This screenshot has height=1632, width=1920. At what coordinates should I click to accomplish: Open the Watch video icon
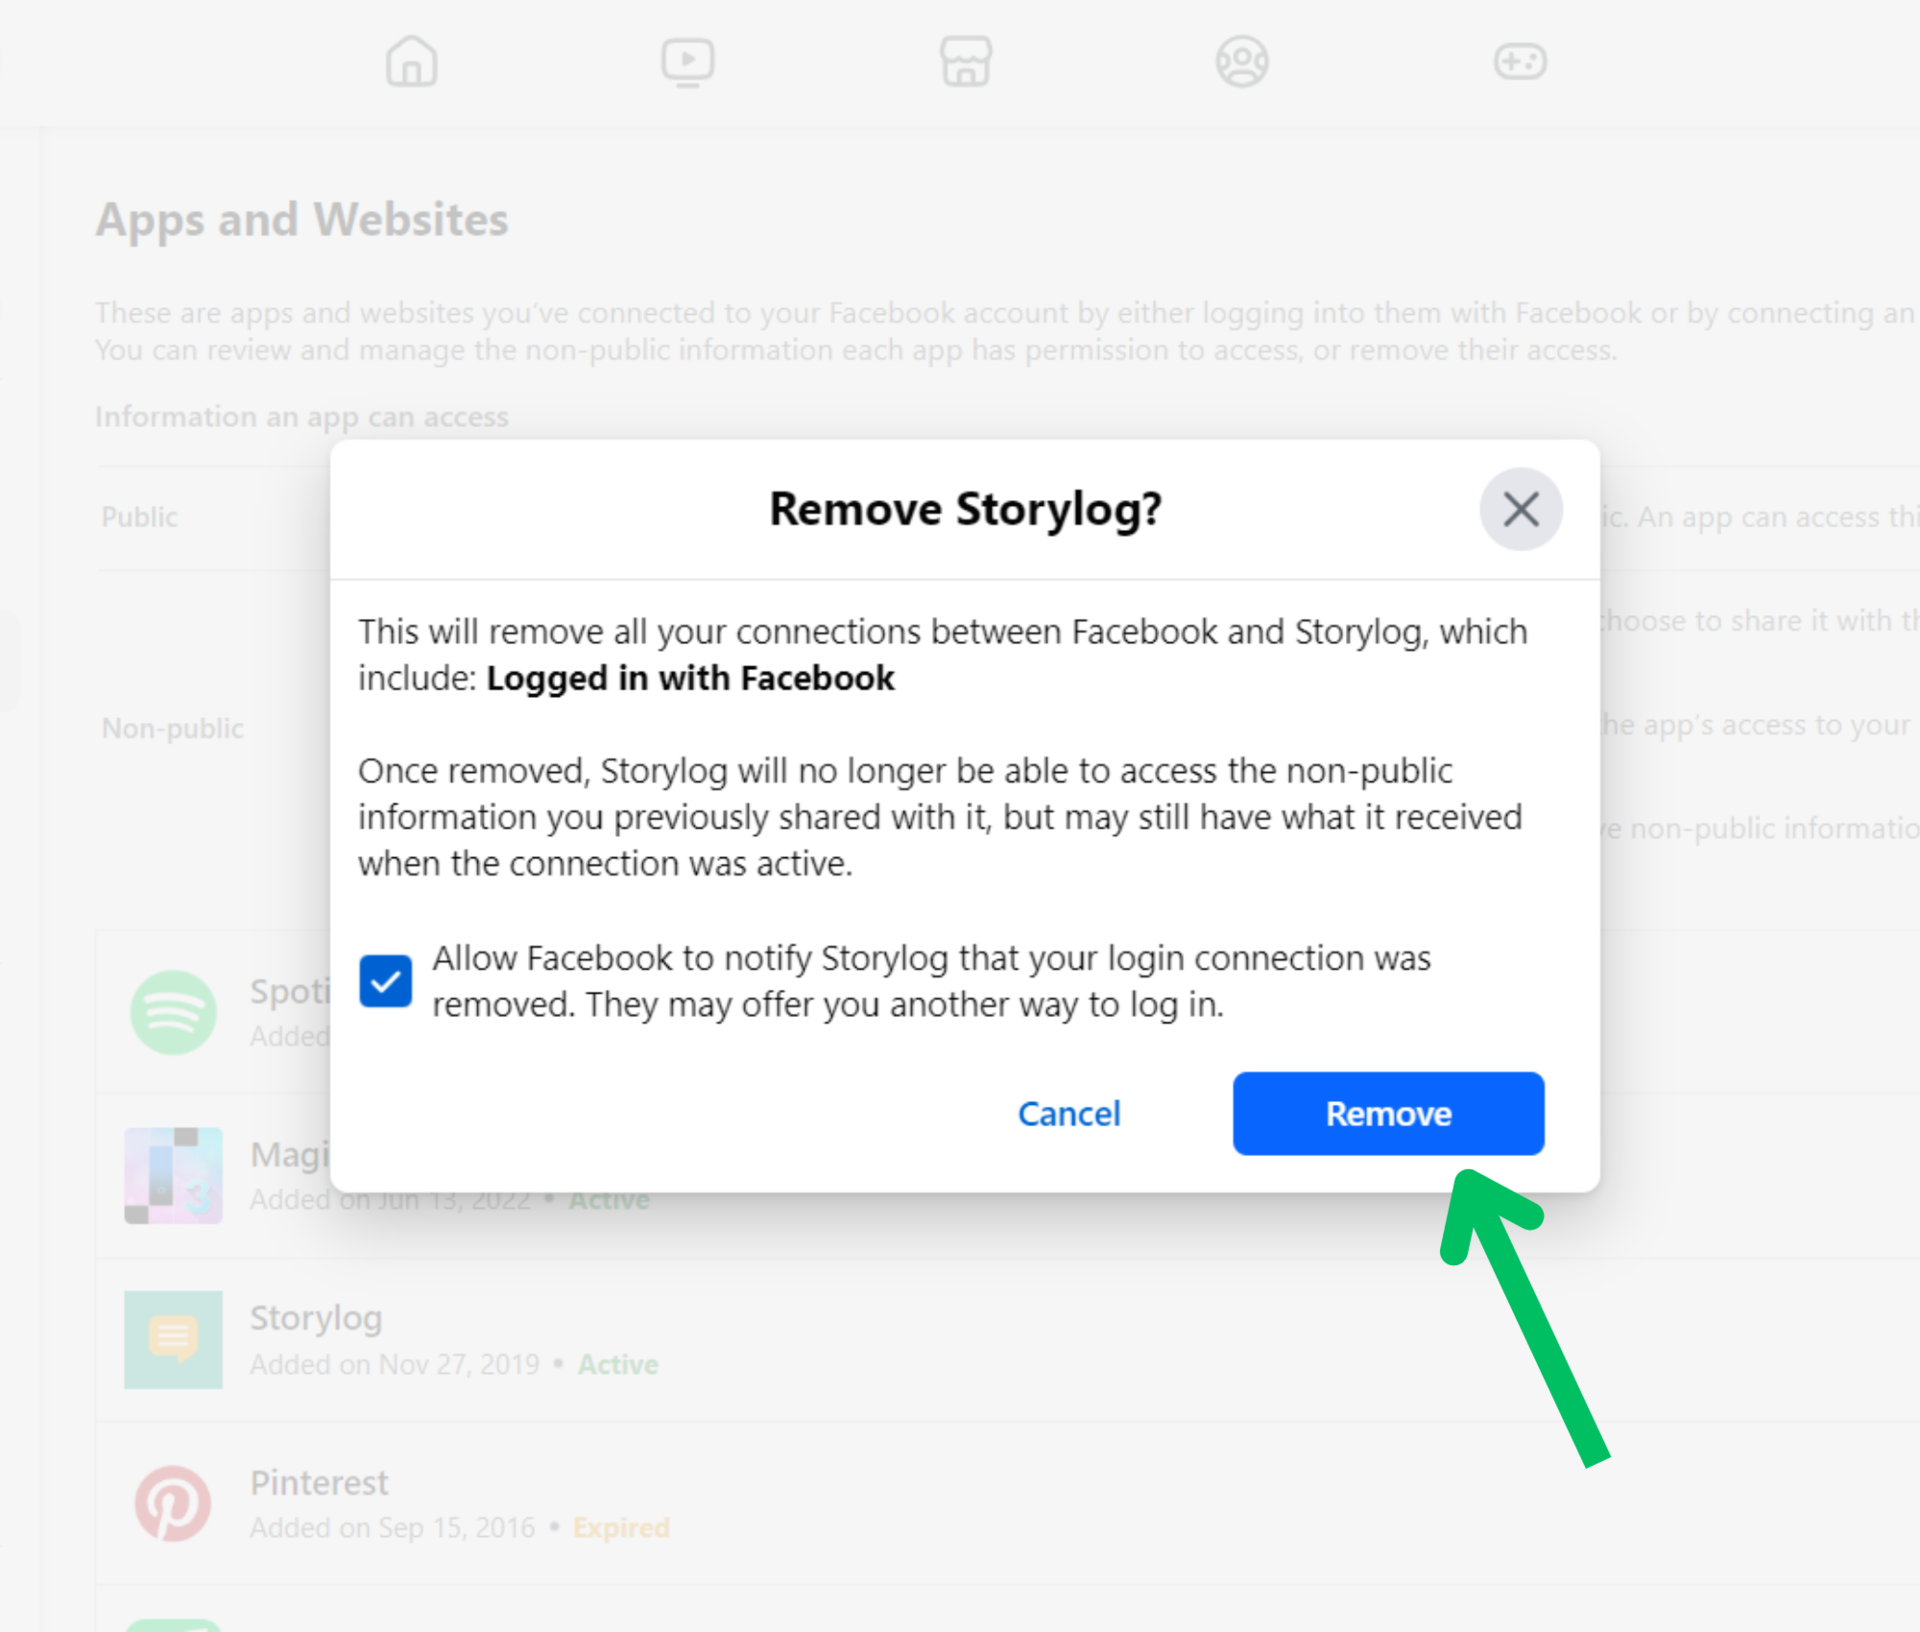pyautogui.click(x=688, y=62)
